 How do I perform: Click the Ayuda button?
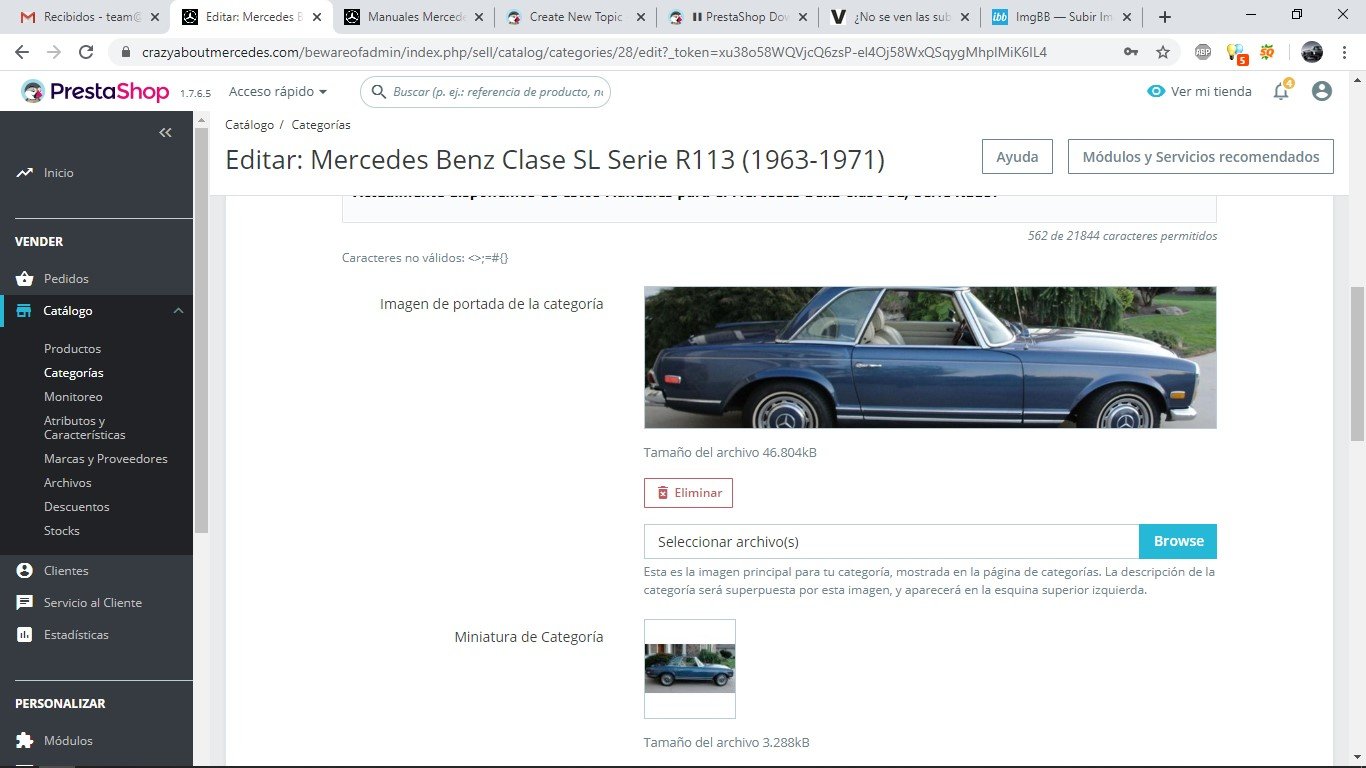click(1017, 157)
